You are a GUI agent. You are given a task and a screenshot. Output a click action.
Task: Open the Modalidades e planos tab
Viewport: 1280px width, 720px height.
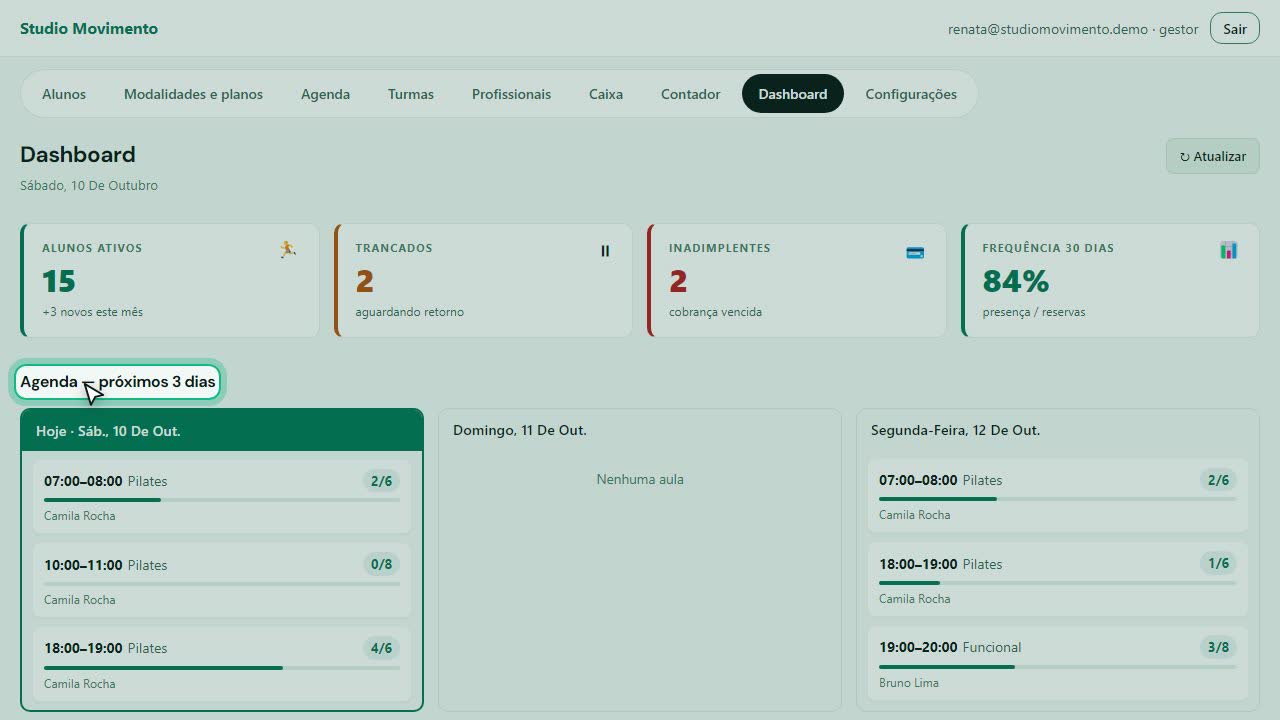(x=193, y=94)
